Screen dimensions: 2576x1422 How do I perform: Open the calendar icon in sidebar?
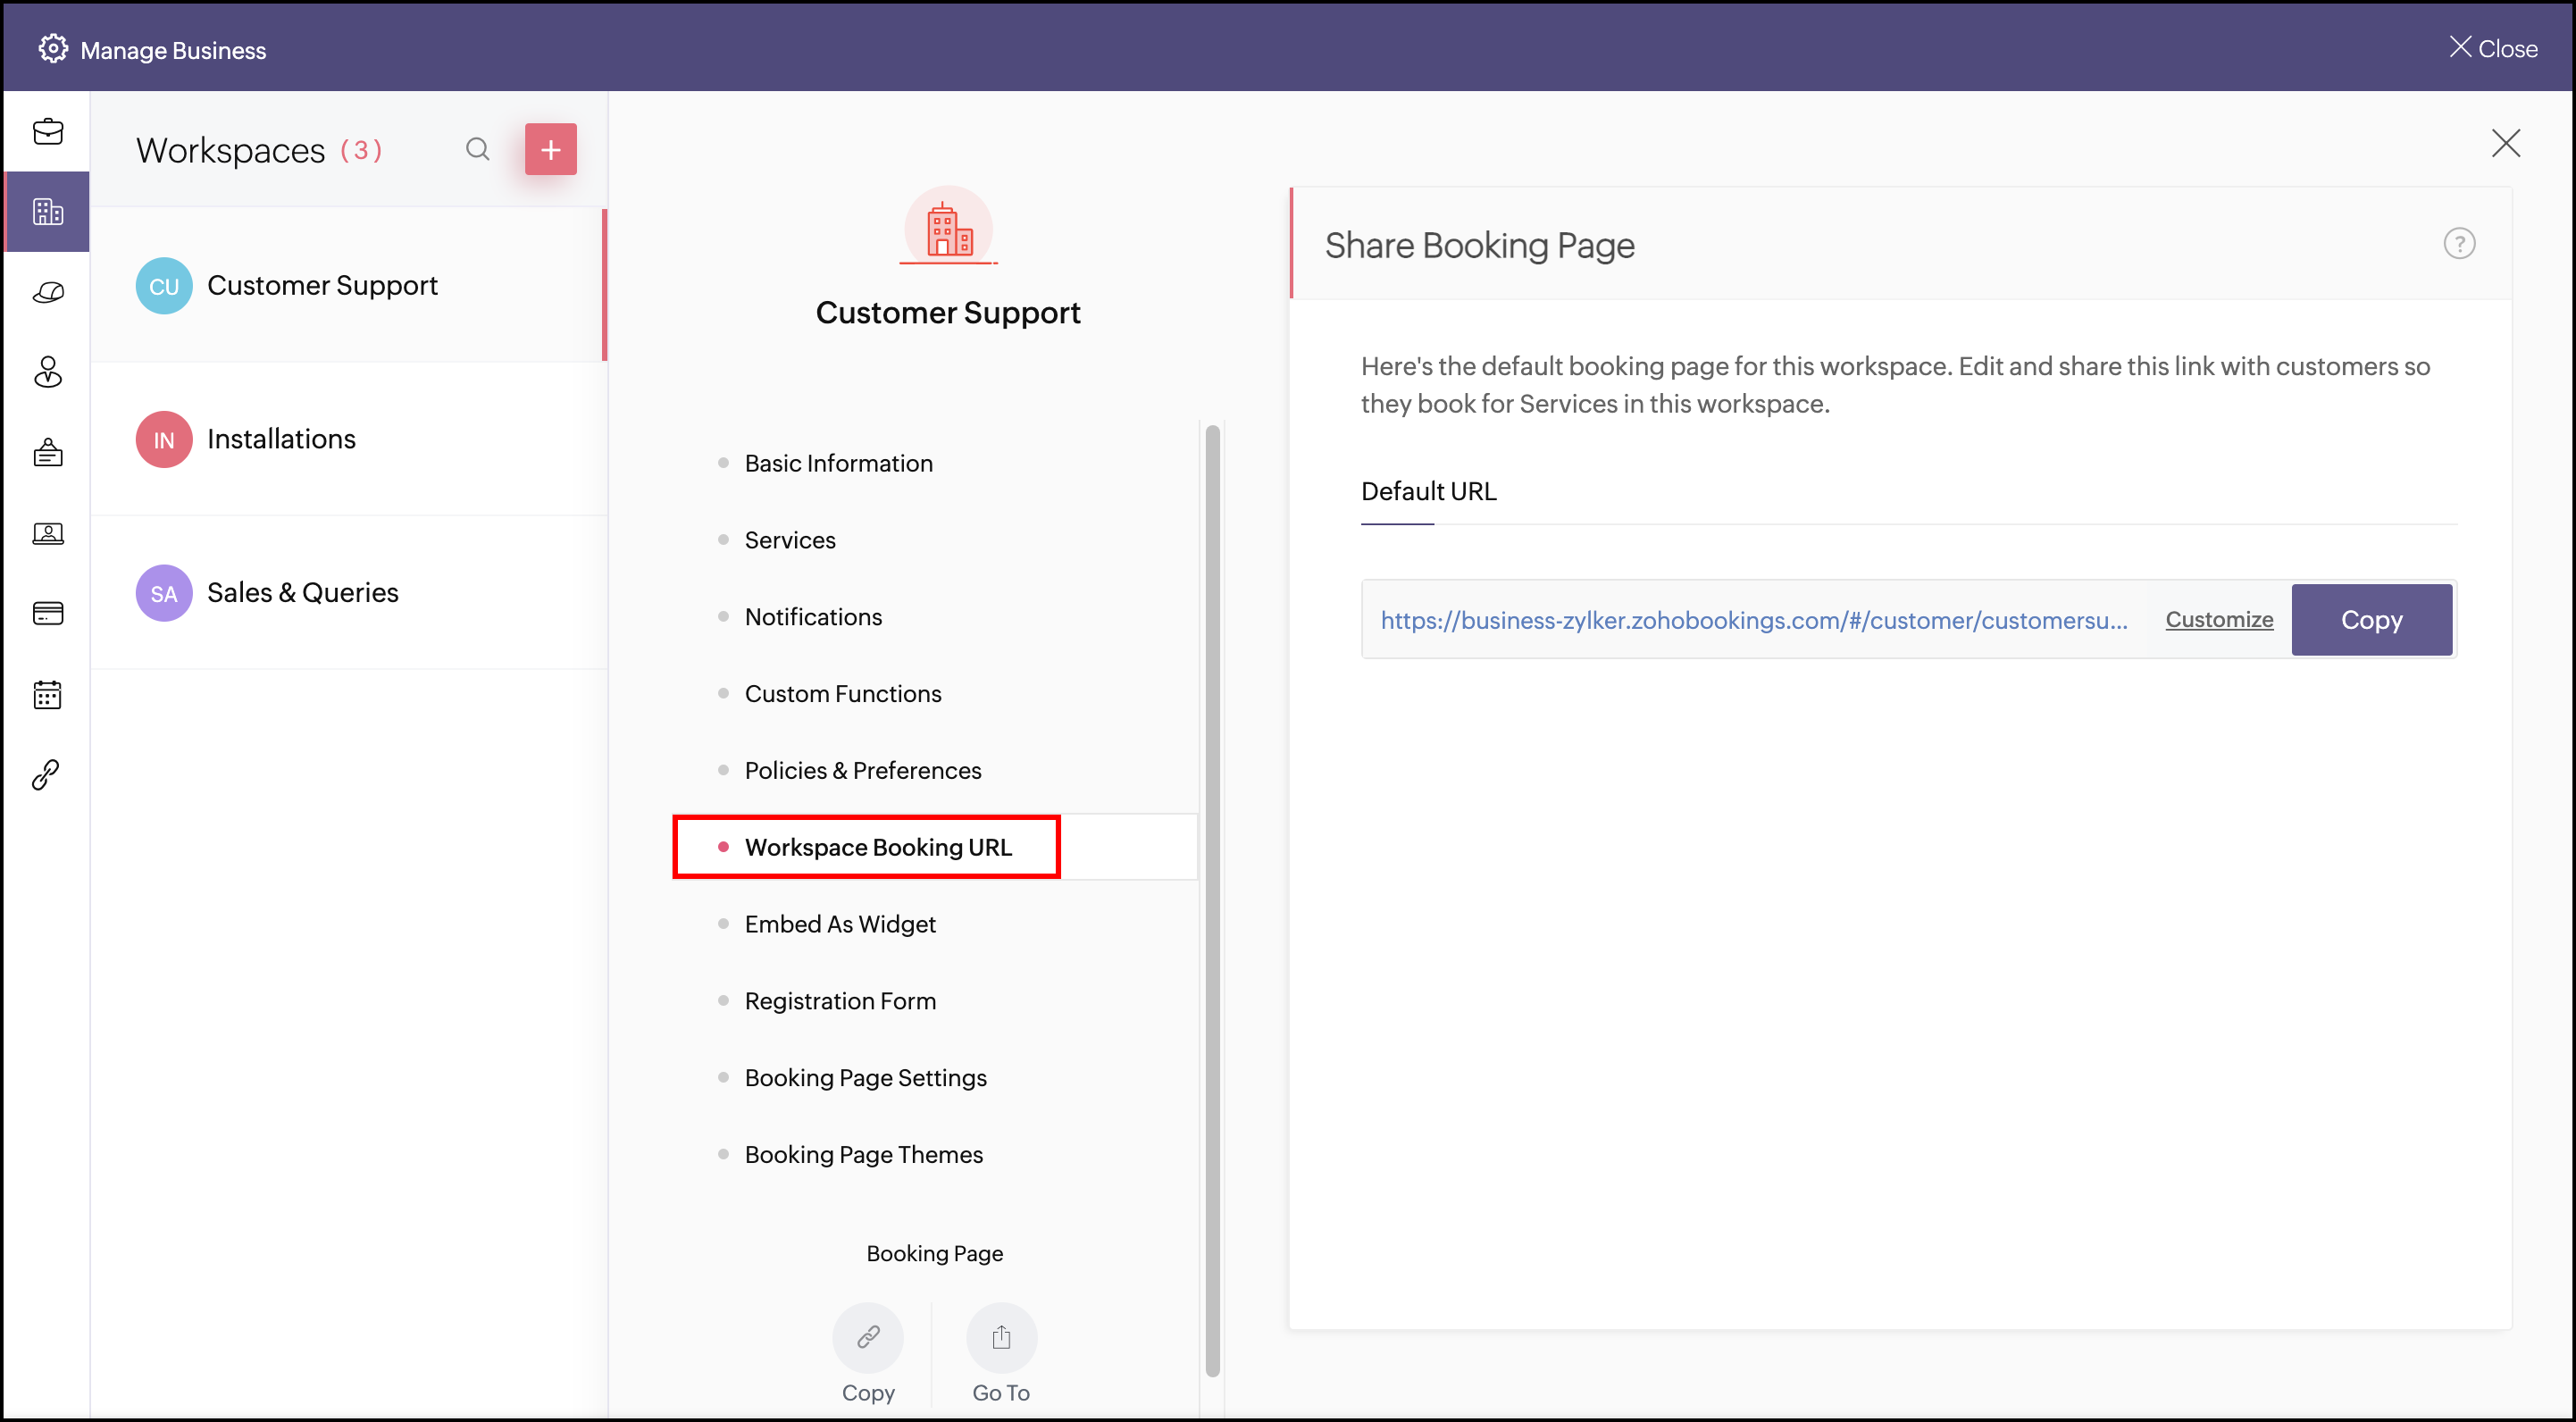click(x=47, y=694)
